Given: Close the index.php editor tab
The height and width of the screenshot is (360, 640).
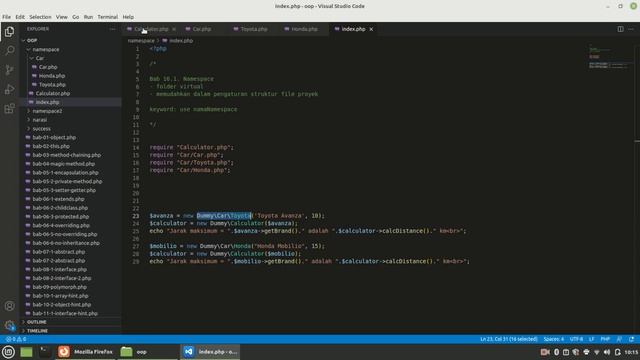Looking at the screenshot, I should [x=371, y=29].
